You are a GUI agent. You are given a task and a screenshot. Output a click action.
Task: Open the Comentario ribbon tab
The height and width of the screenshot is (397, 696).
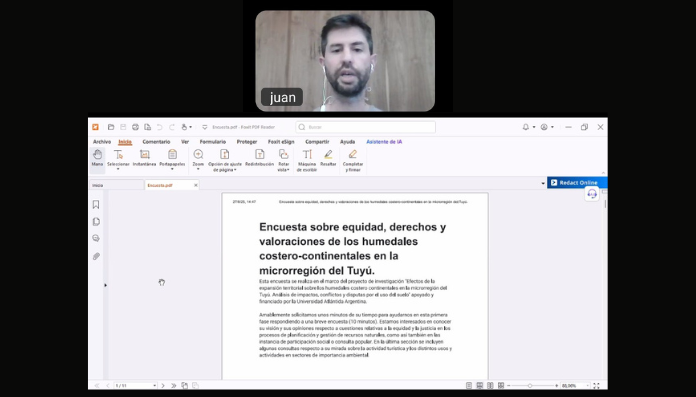[x=156, y=142]
